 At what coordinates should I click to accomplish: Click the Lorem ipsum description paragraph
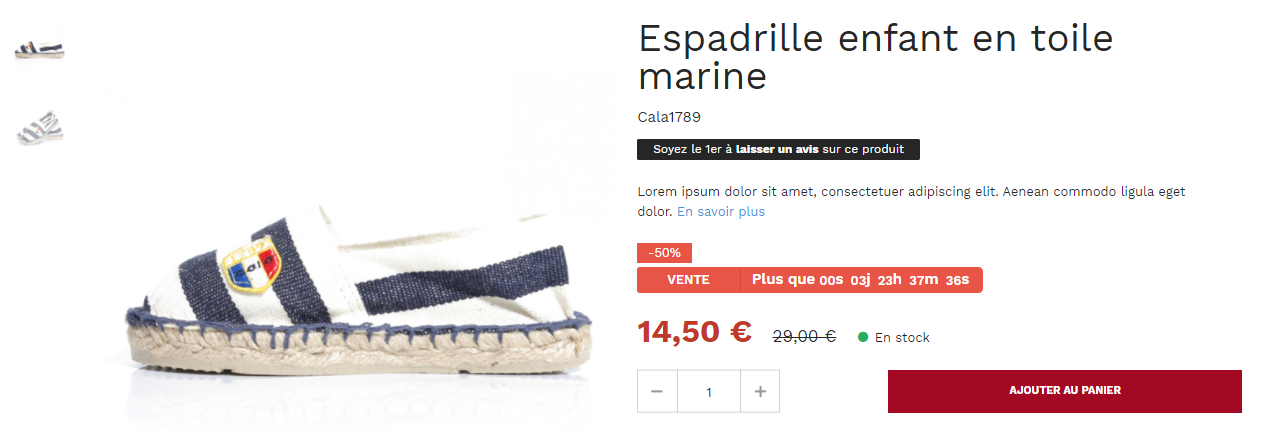[x=911, y=201]
